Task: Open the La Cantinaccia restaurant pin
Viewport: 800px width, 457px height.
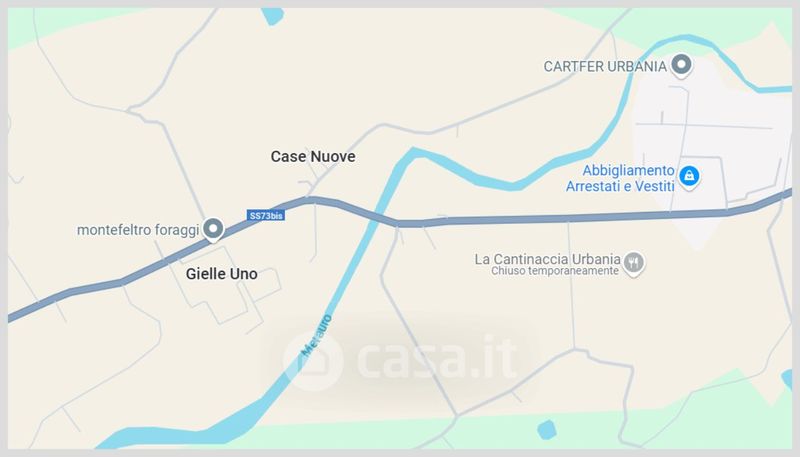Action: coord(634,264)
